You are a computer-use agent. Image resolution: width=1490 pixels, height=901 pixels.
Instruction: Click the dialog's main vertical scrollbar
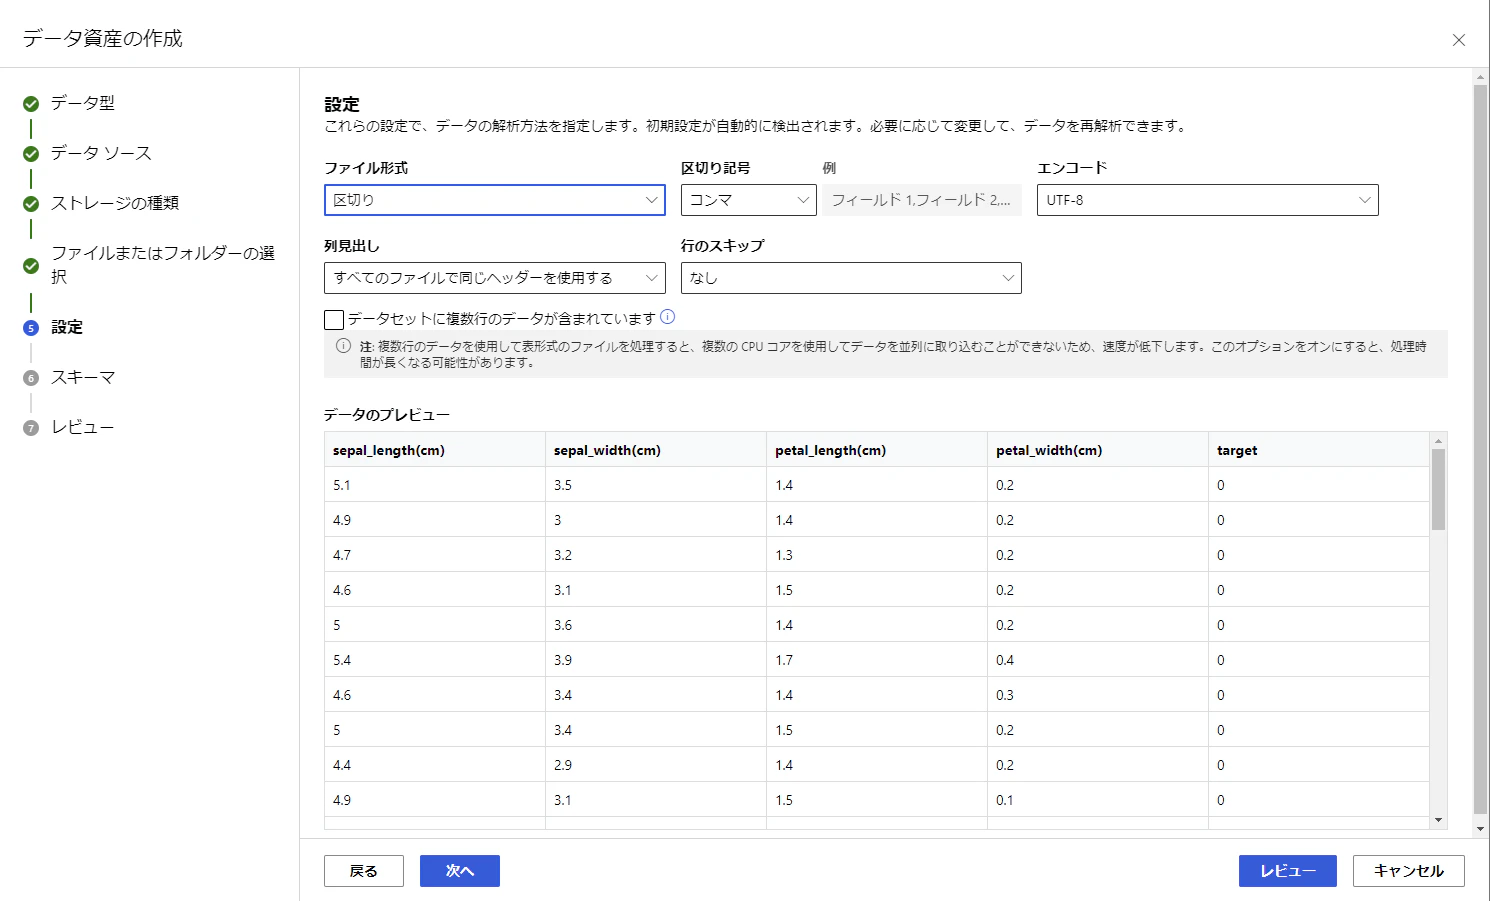(1480, 450)
